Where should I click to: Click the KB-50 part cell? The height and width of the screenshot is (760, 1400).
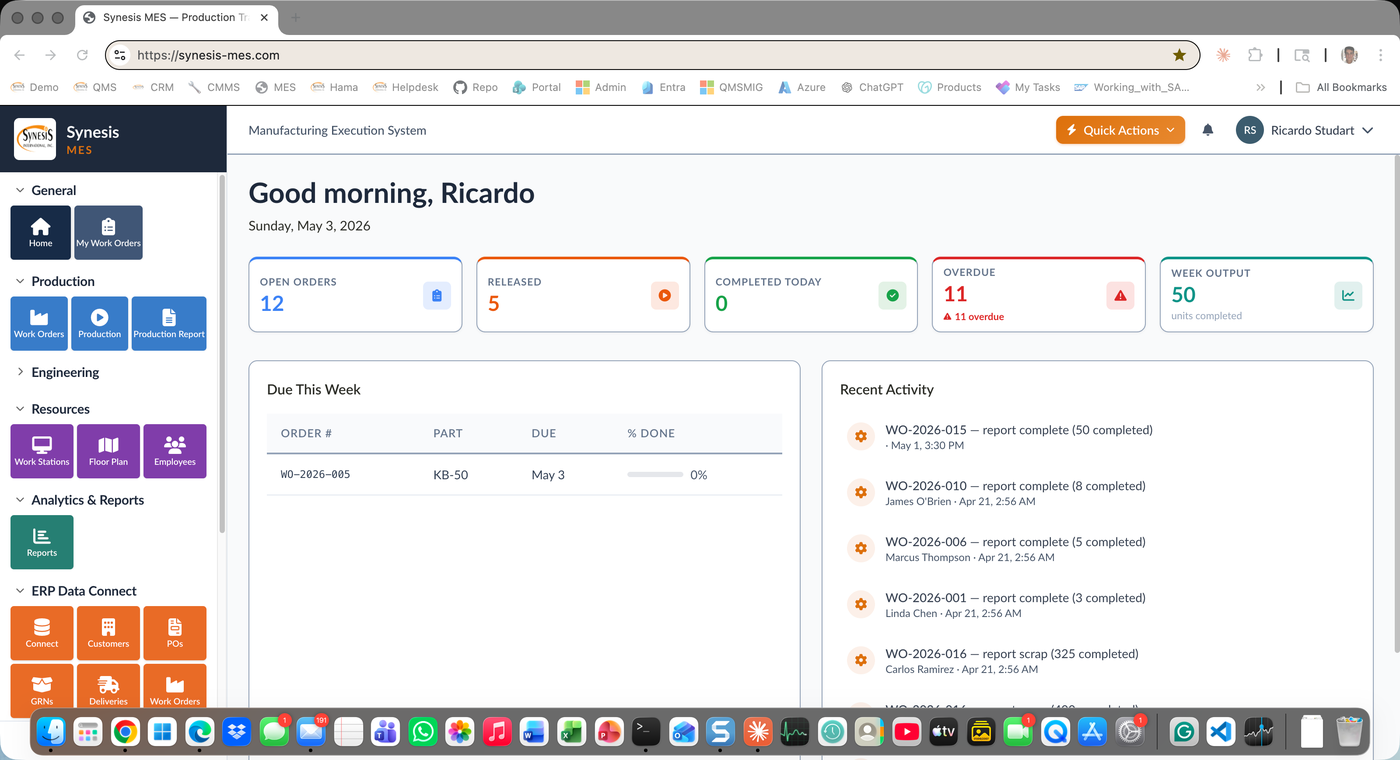[x=450, y=475]
